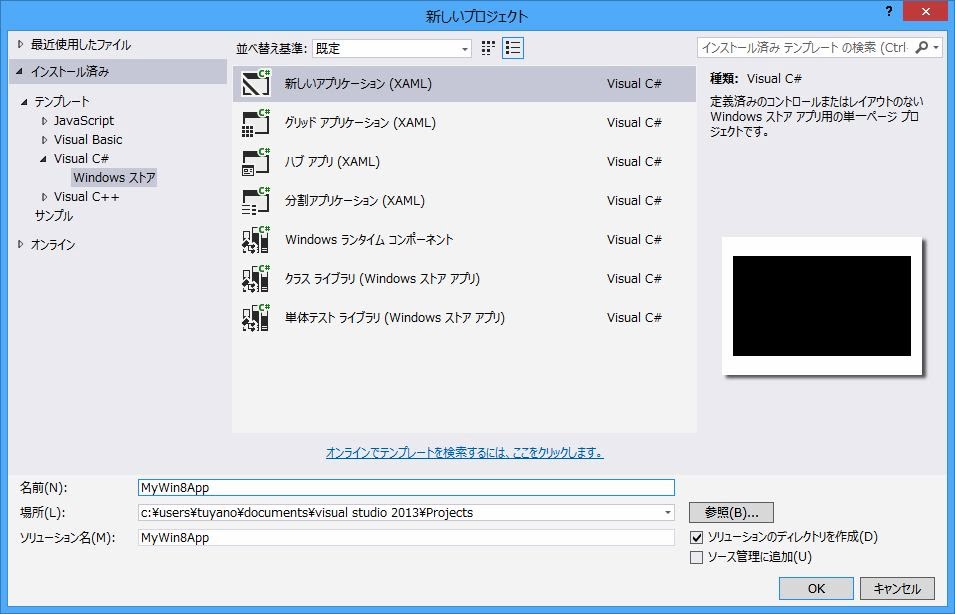This screenshot has width=955, height=614.
Task: Select the Split application (分割アプリケーション) template icon
Action: coord(257,201)
